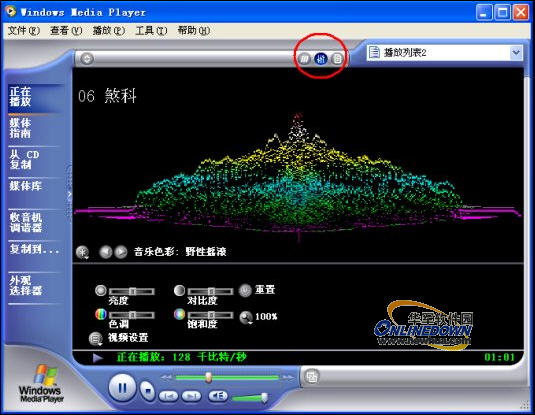Mute the audio with the speaker button

click(x=218, y=396)
